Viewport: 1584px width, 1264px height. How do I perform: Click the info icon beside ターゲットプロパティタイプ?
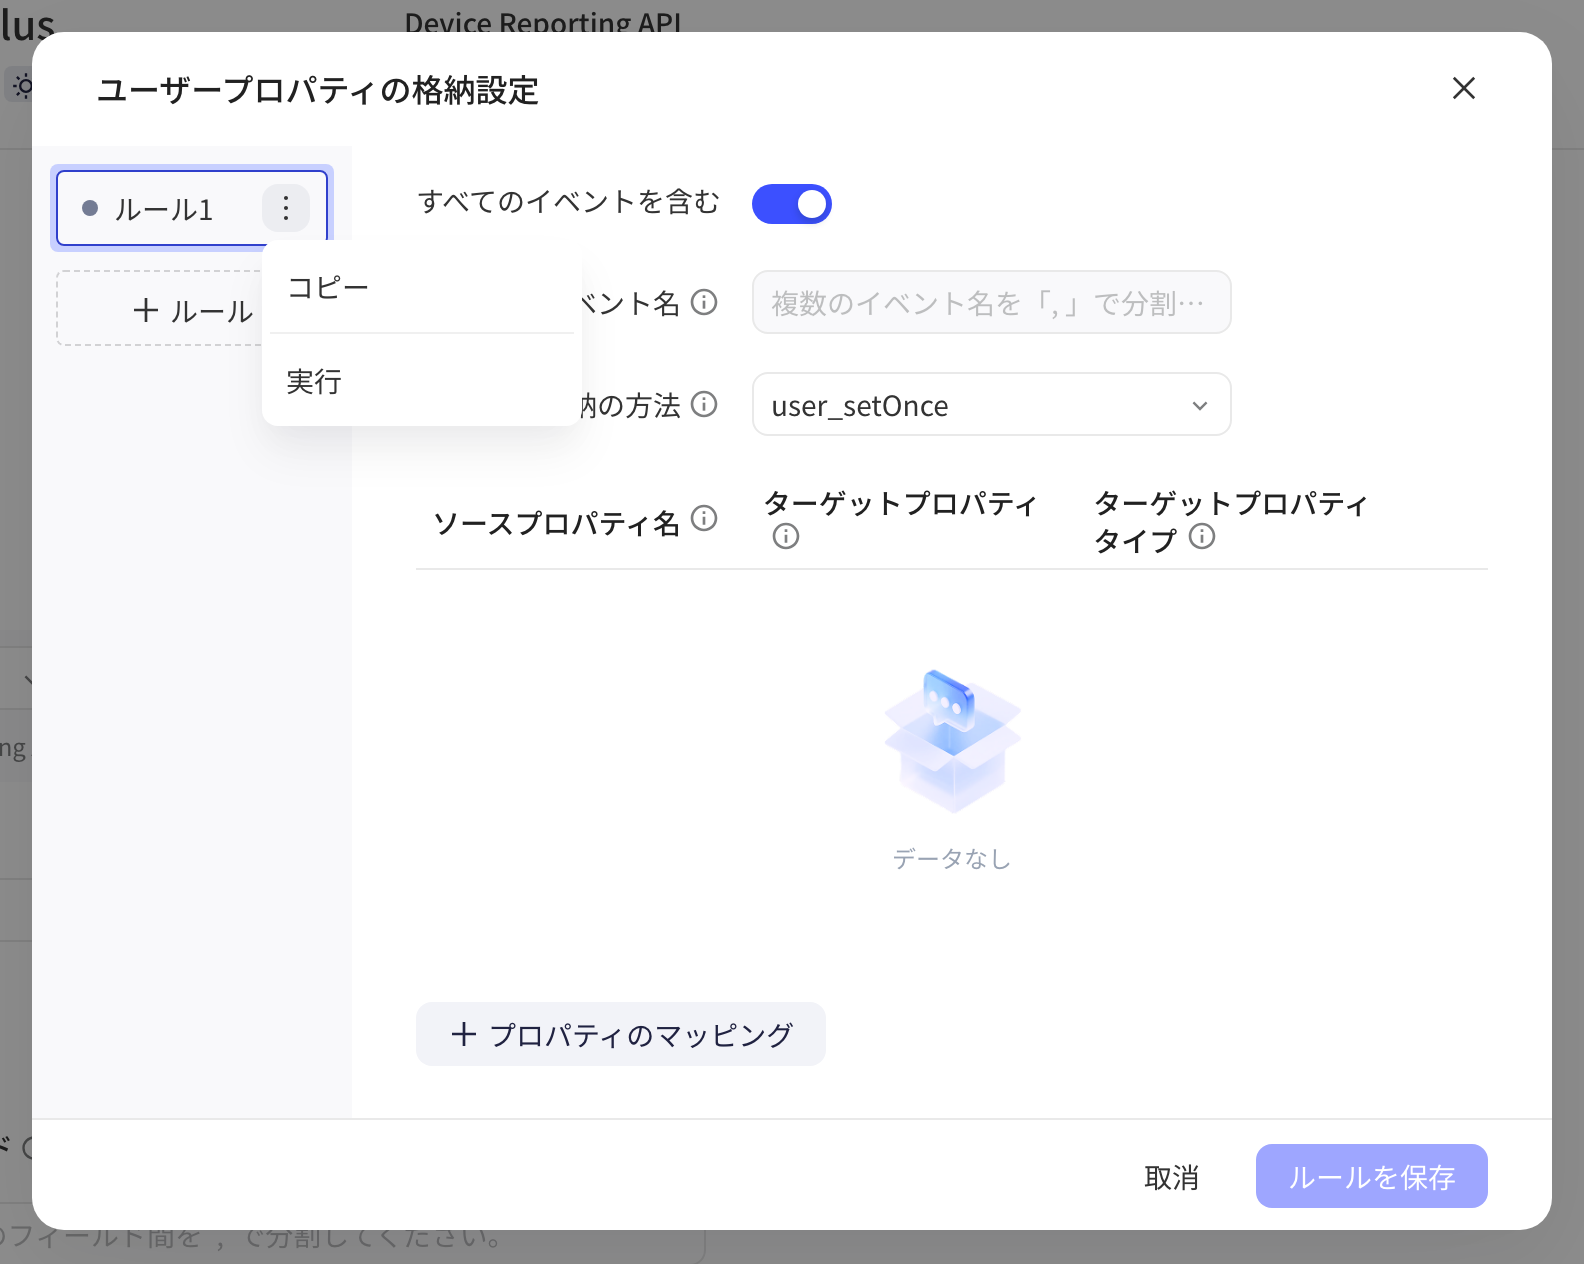(1202, 537)
